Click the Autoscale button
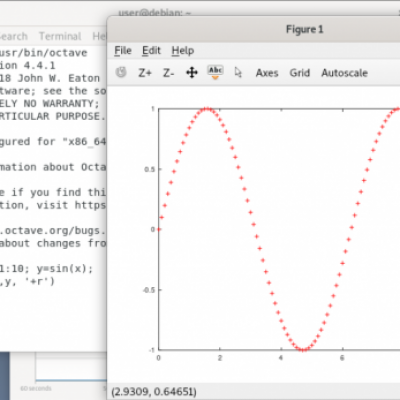 click(344, 73)
